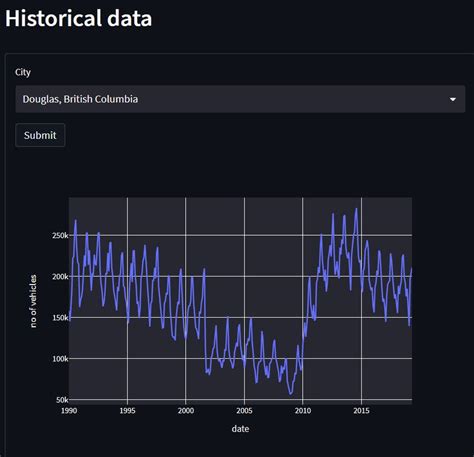Image resolution: width=474 pixels, height=457 pixels.
Task: Click the 1990 x-axis tick label
Action: (x=69, y=411)
